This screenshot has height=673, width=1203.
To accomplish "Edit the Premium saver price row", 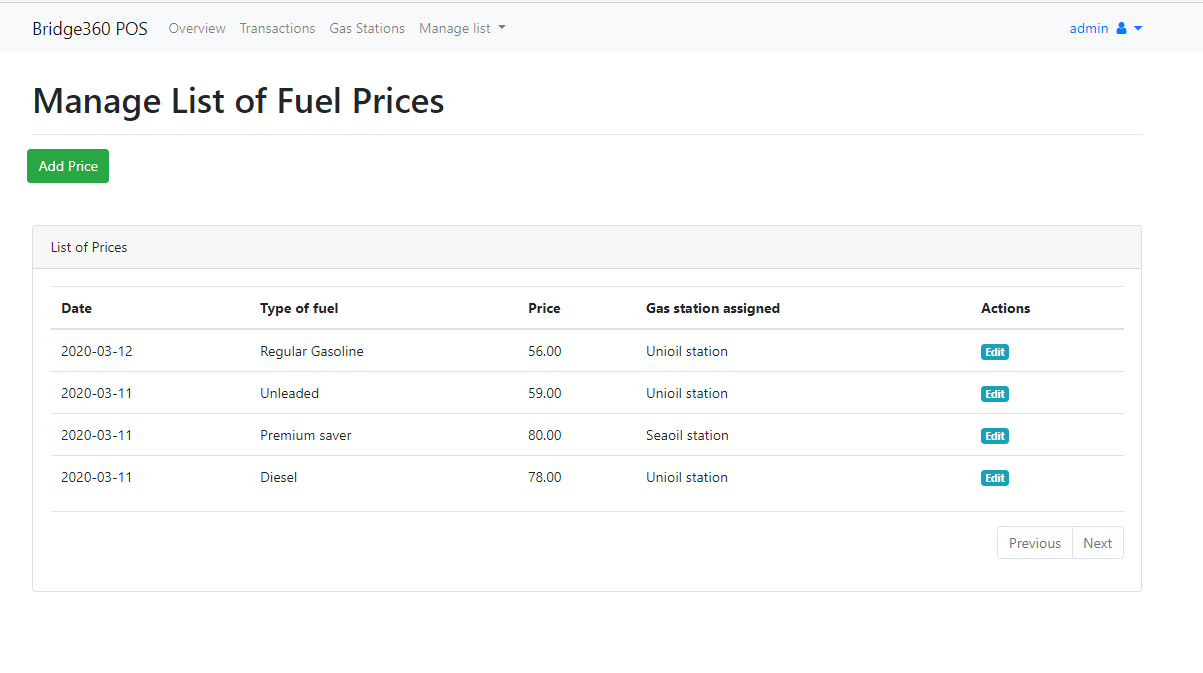I will 994,436.
